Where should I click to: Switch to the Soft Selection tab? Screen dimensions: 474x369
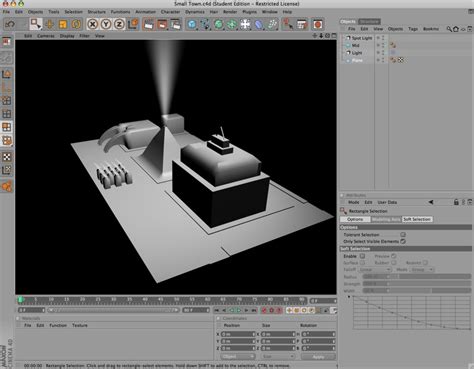click(x=417, y=219)
